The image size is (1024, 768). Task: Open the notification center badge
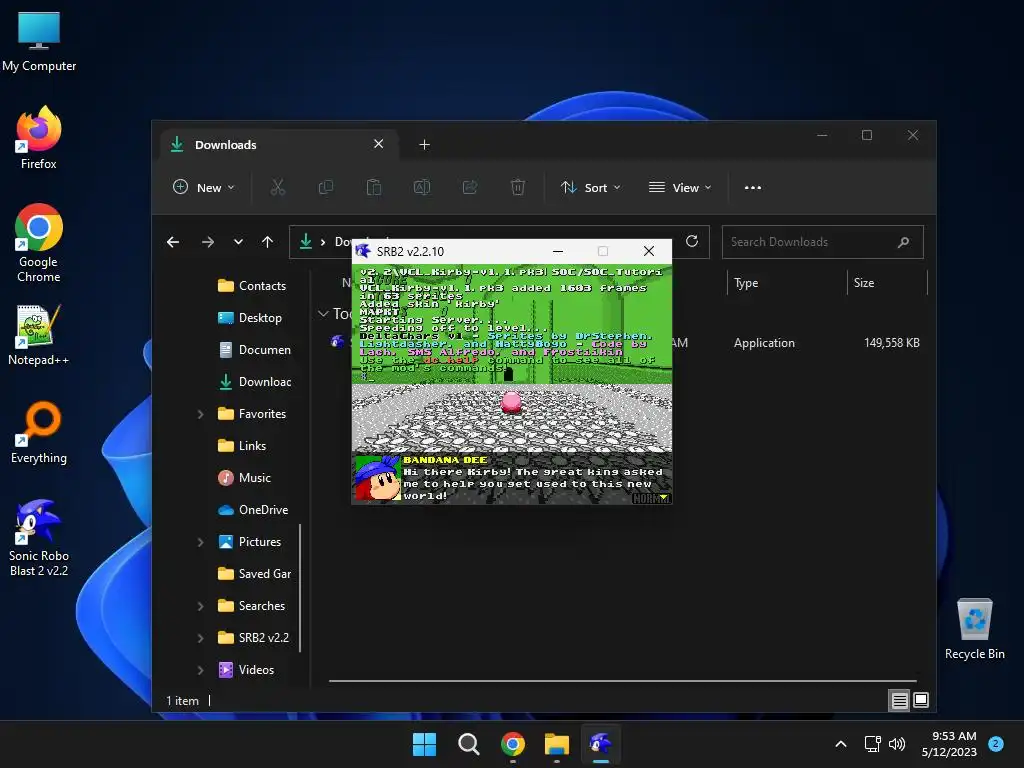(996, 744)
